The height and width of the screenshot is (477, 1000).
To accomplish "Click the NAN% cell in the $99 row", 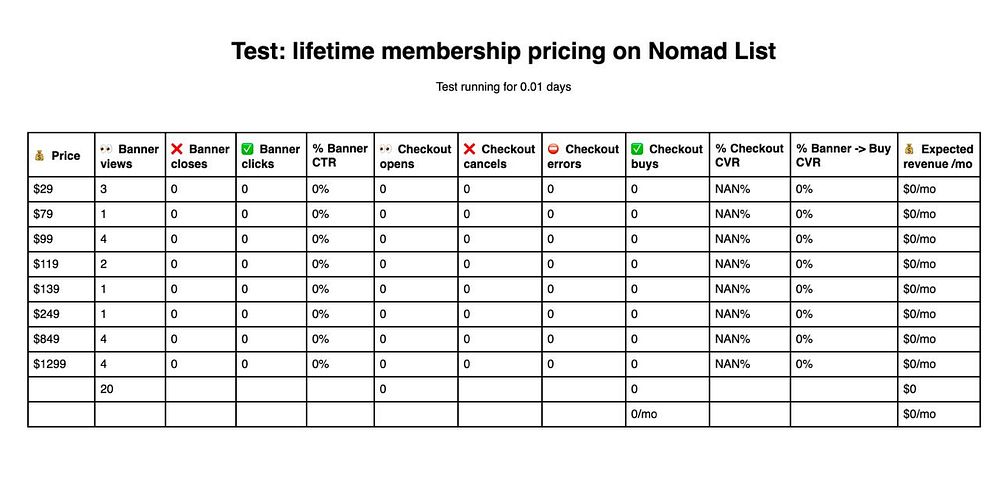I will [x=732, y=238].
